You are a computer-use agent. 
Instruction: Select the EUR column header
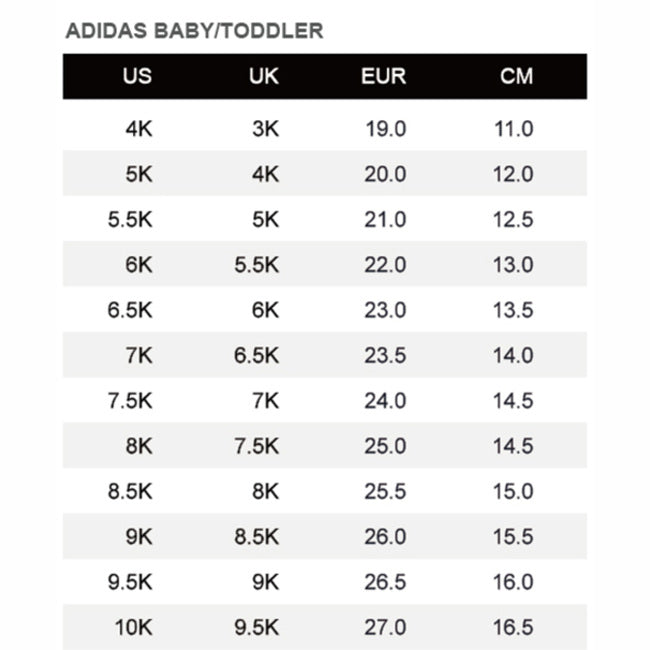point(383,76)
